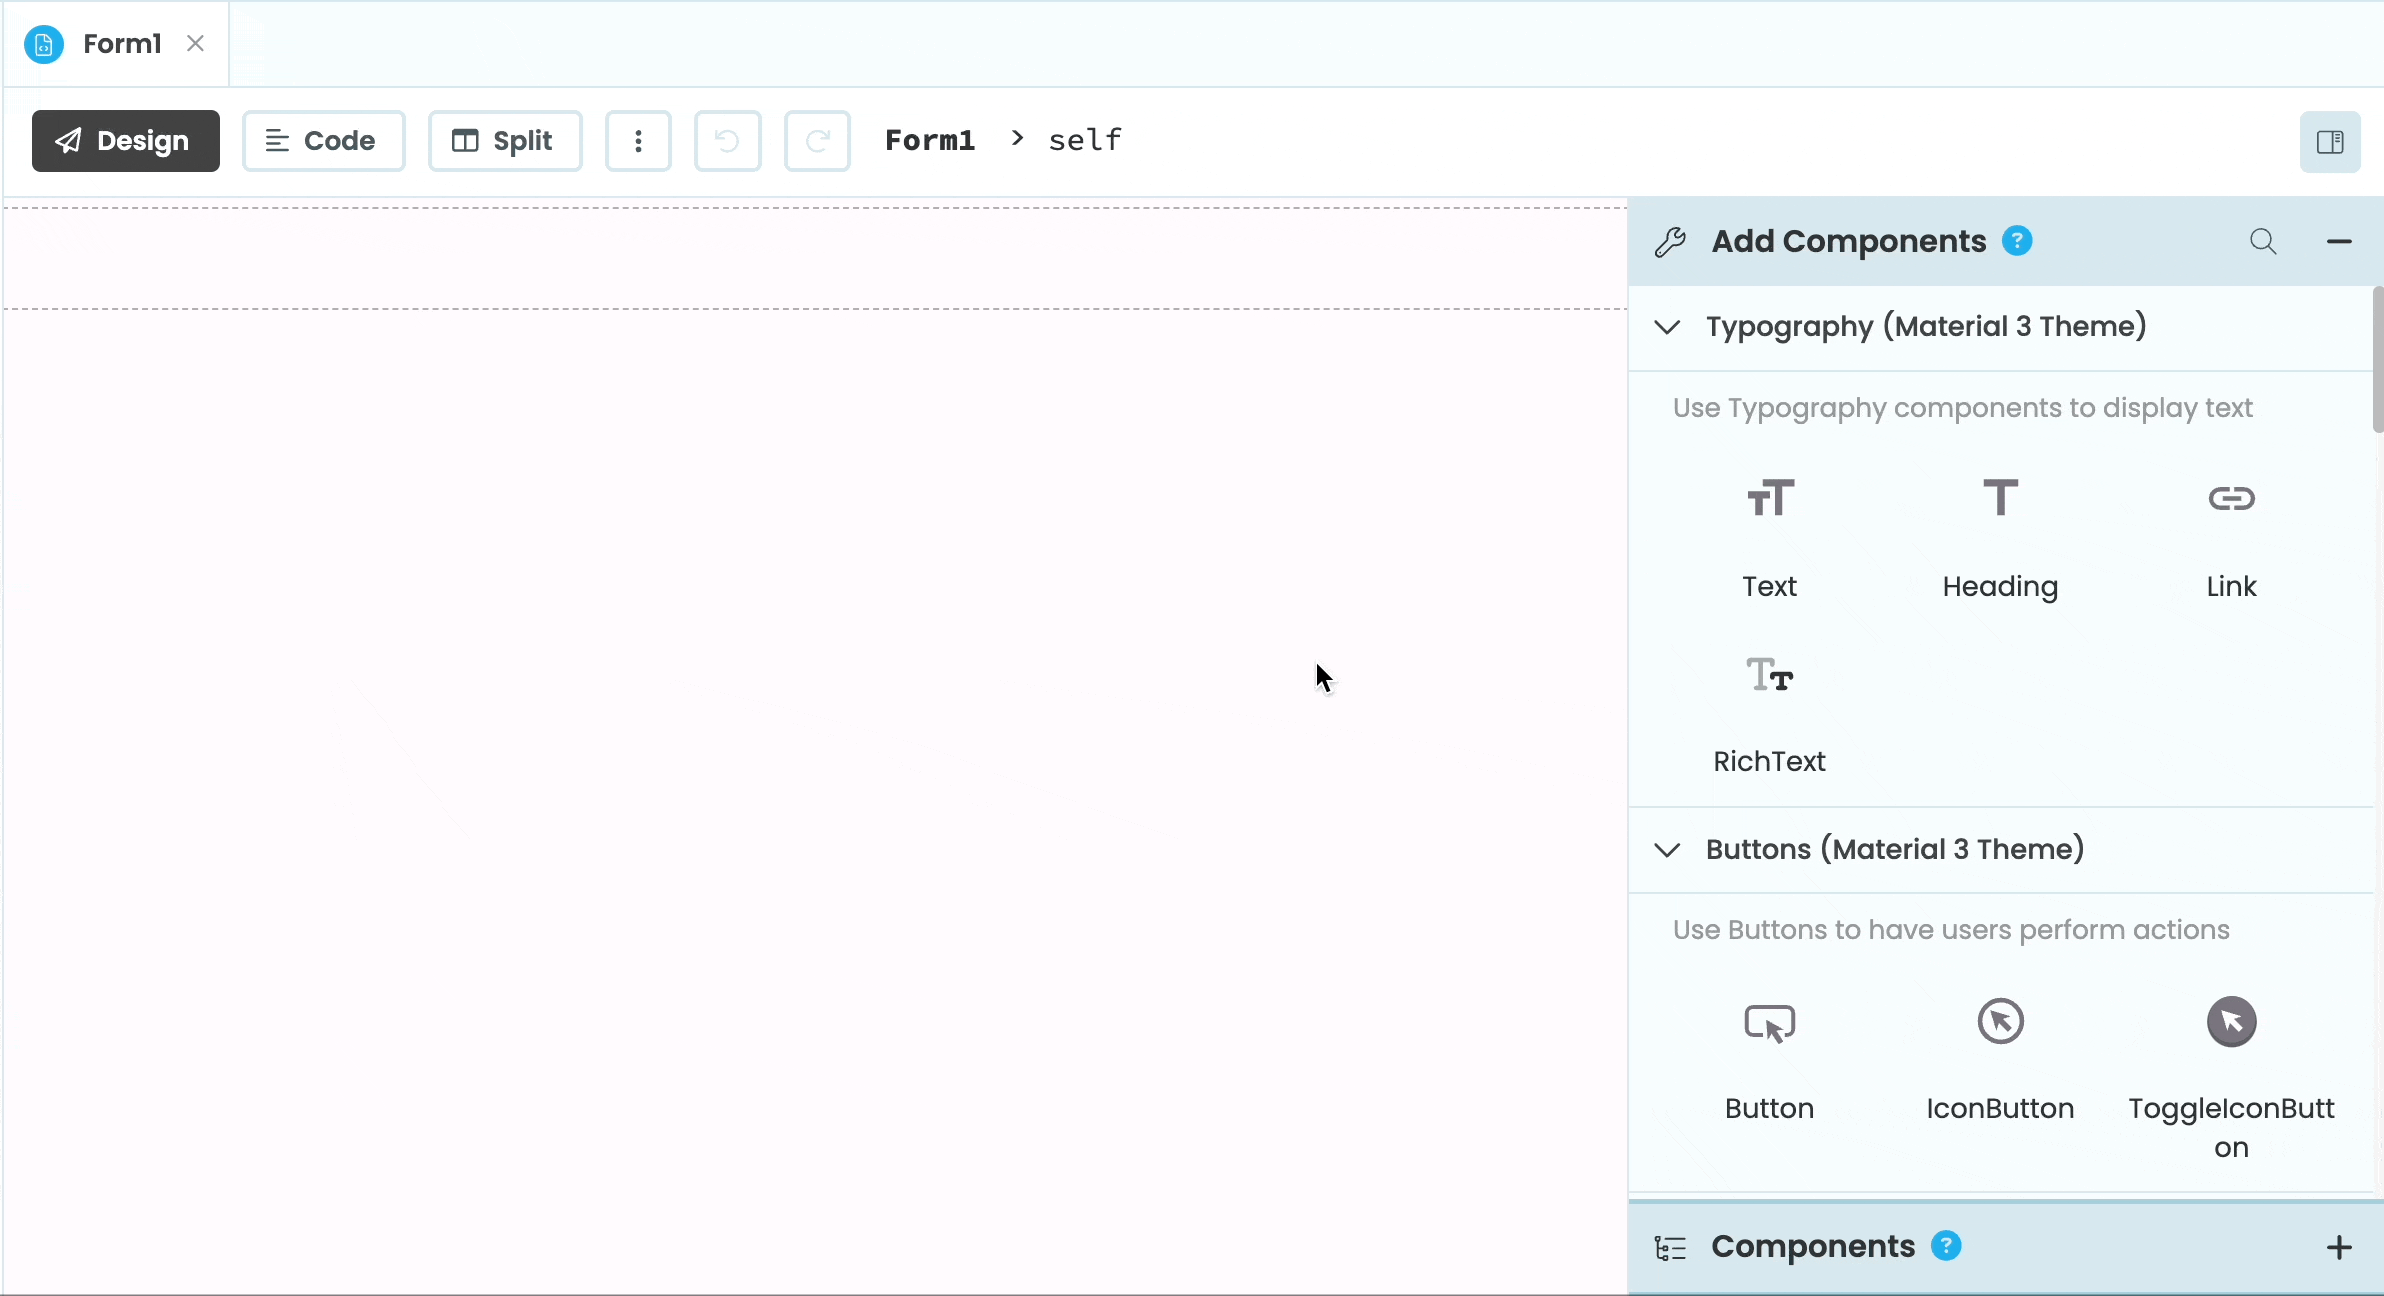Viewport: 2384px width, 1296px height.
Task: Collapse Typography (Material 3 Theme) section
Action: [x=1667, y=327]
